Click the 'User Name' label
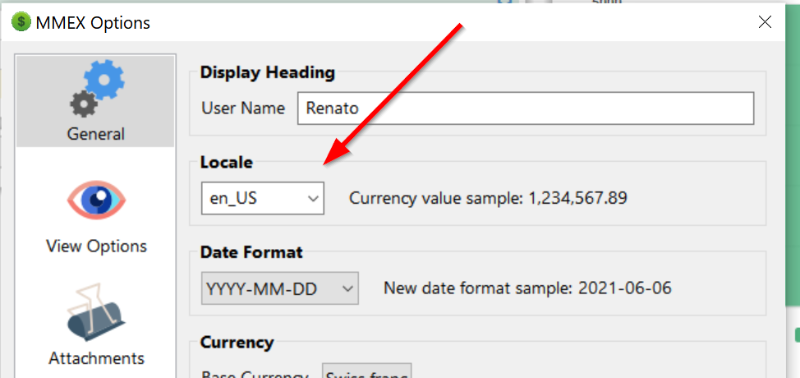 [243, 108]
